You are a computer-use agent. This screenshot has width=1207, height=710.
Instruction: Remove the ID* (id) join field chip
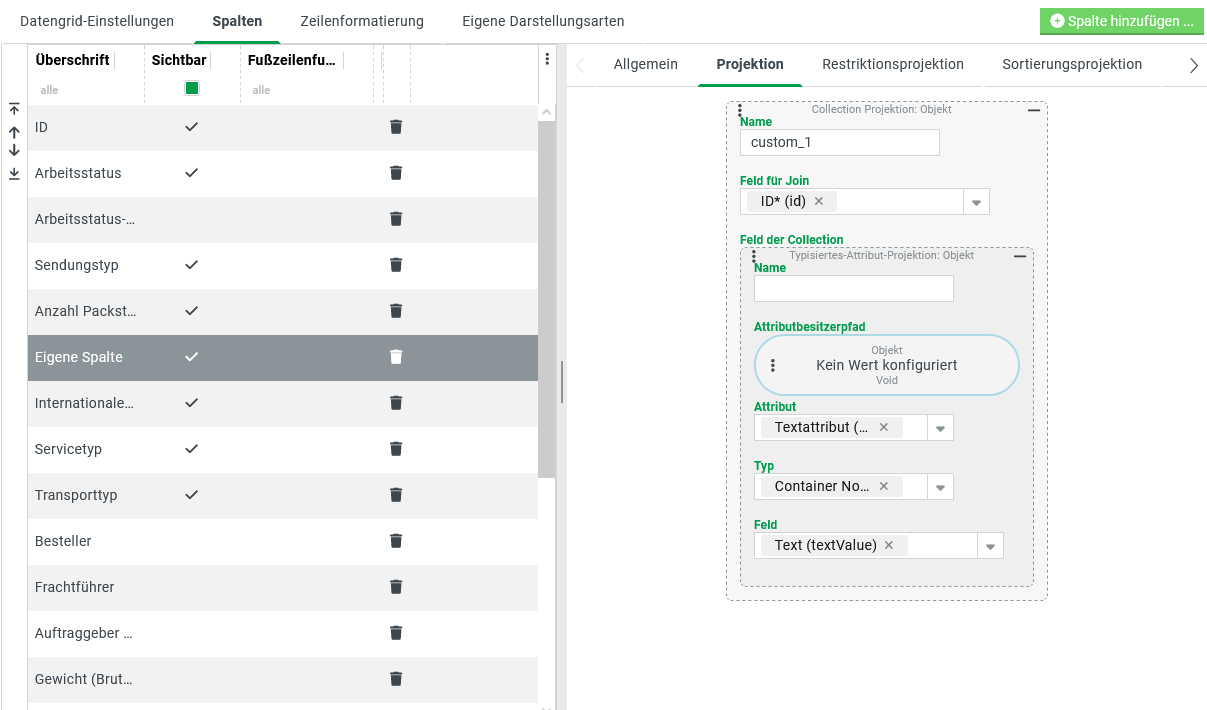pyautogui.click(x=819, y=201)
